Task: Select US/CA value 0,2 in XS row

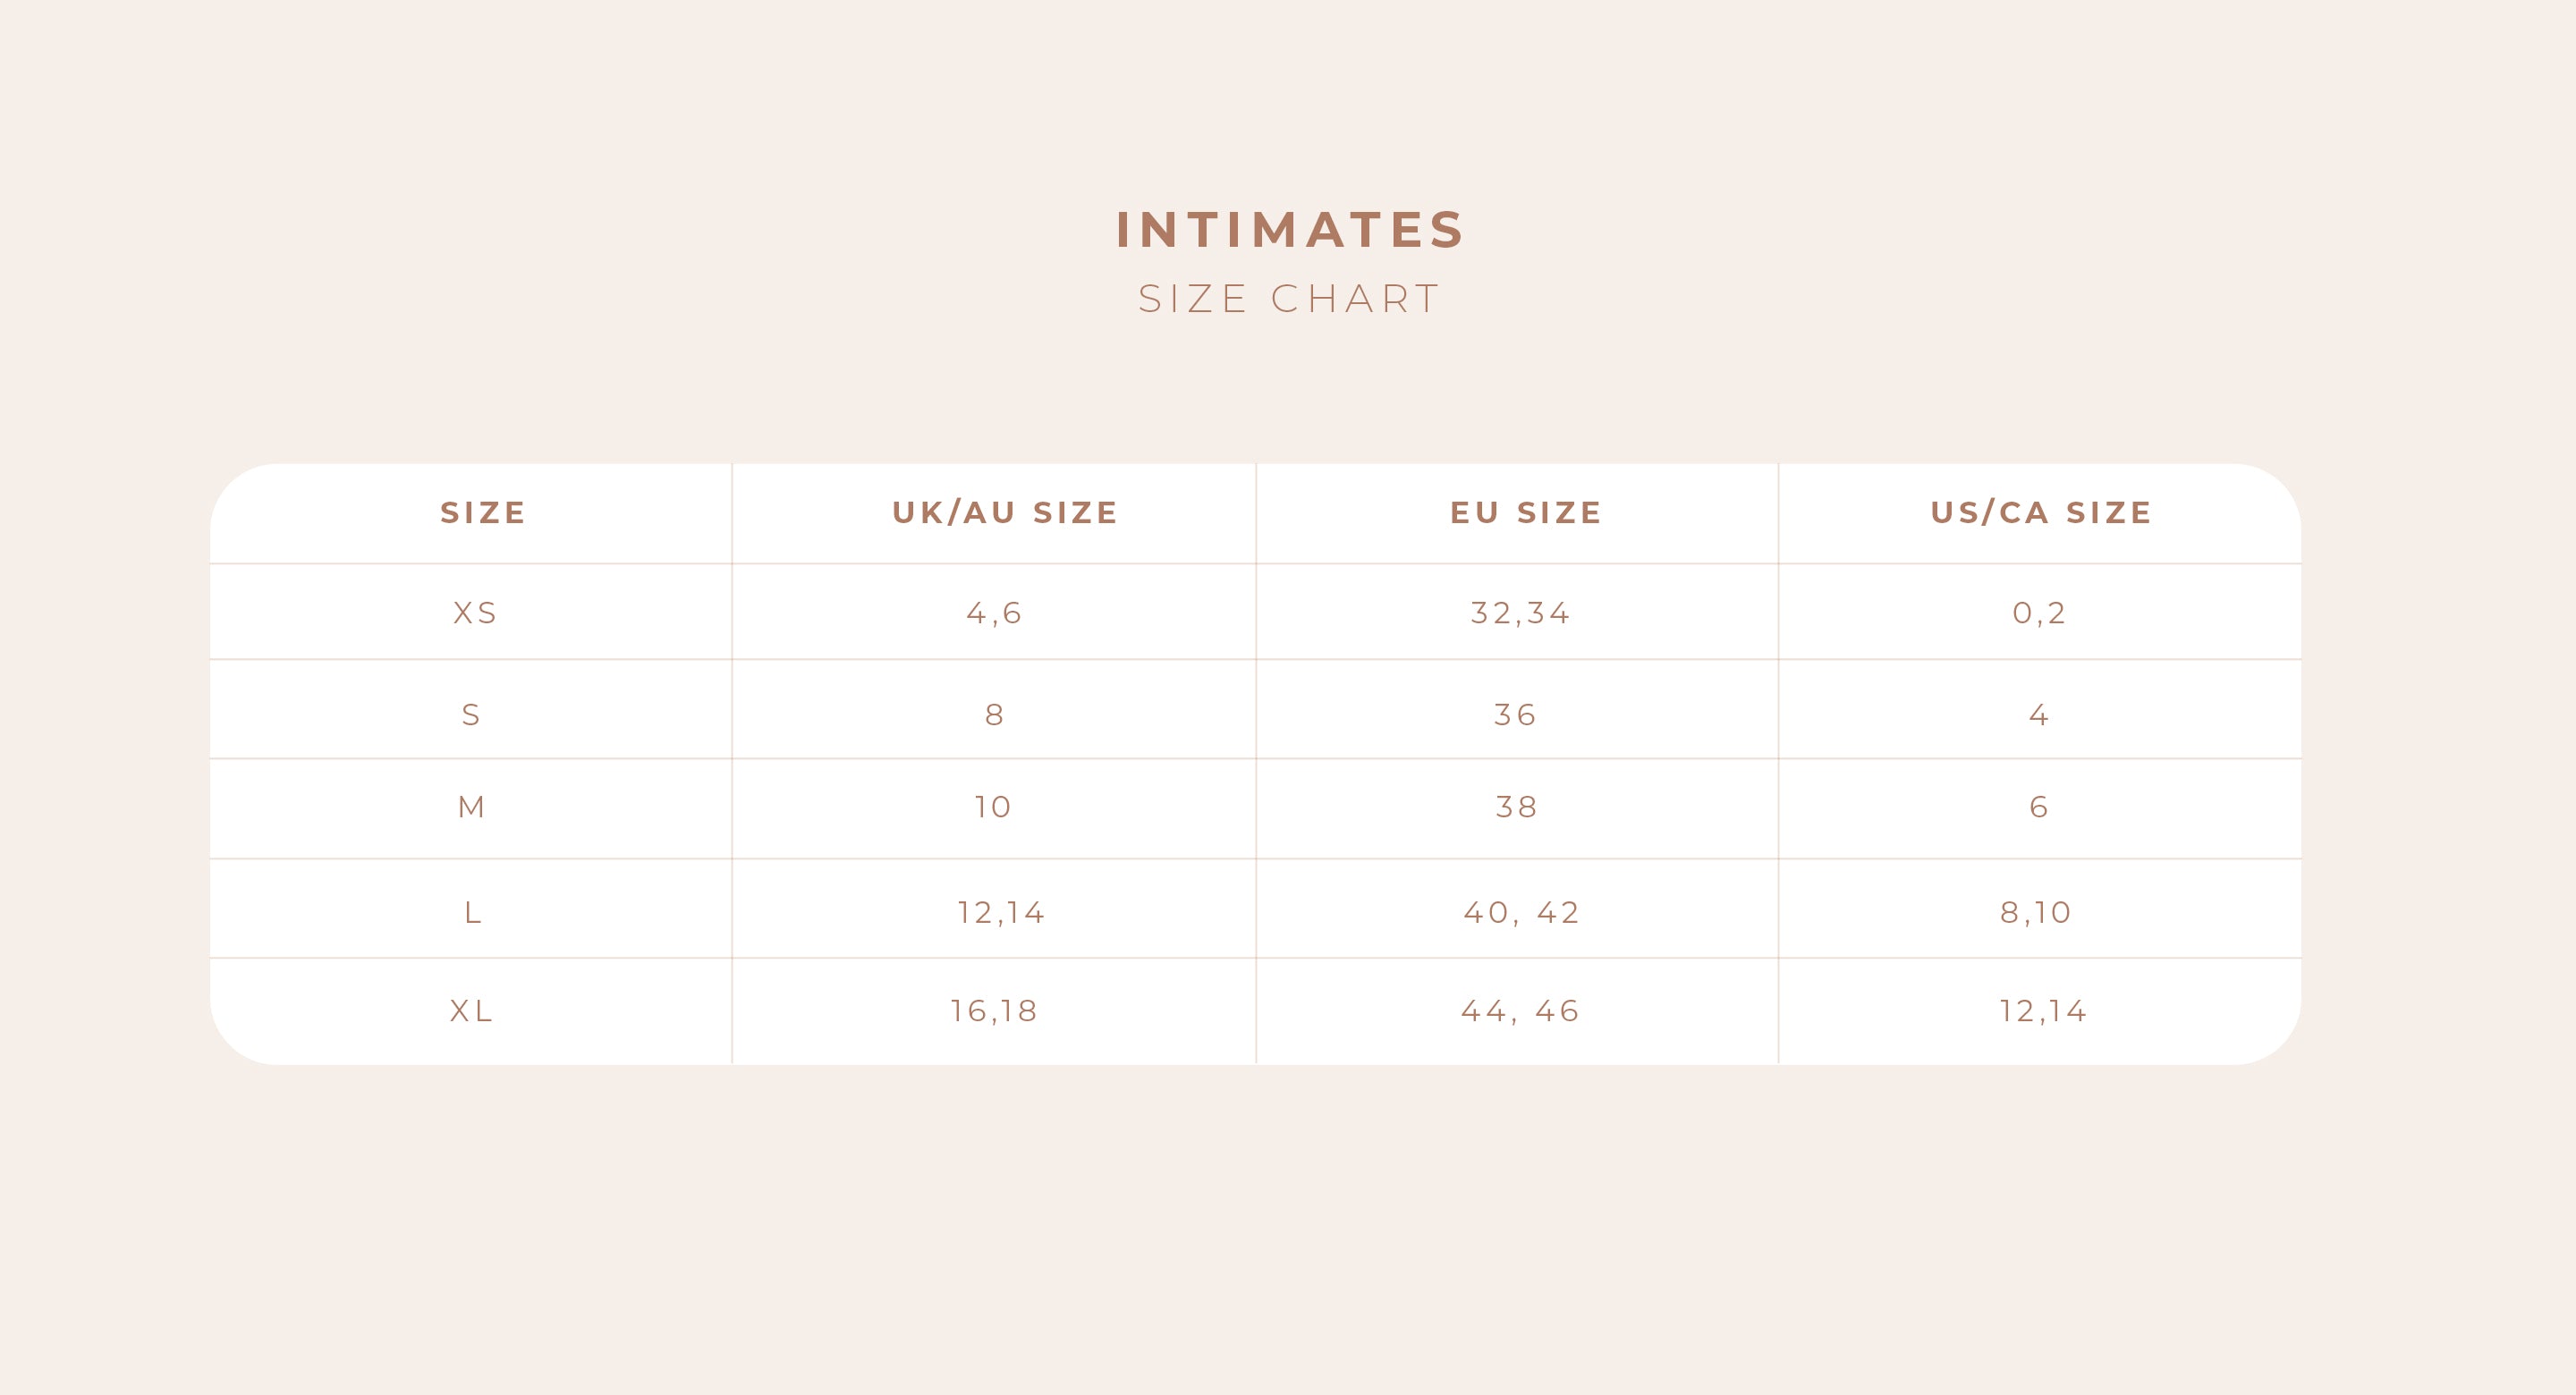Action: click(x=2039, y=613)
